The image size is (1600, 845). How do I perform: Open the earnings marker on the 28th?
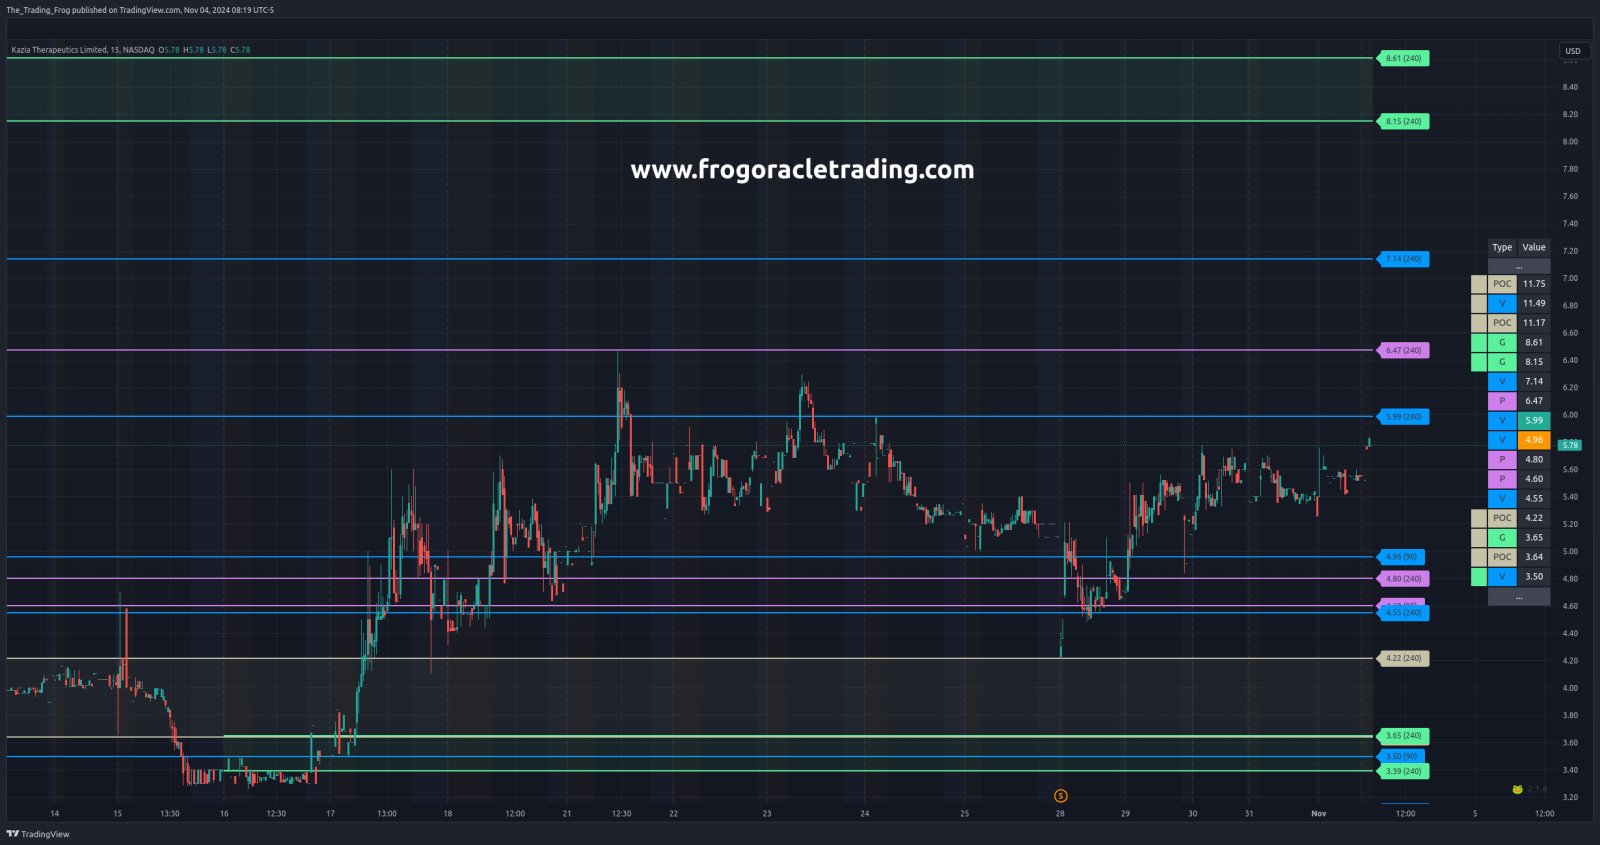(1061, 796)
